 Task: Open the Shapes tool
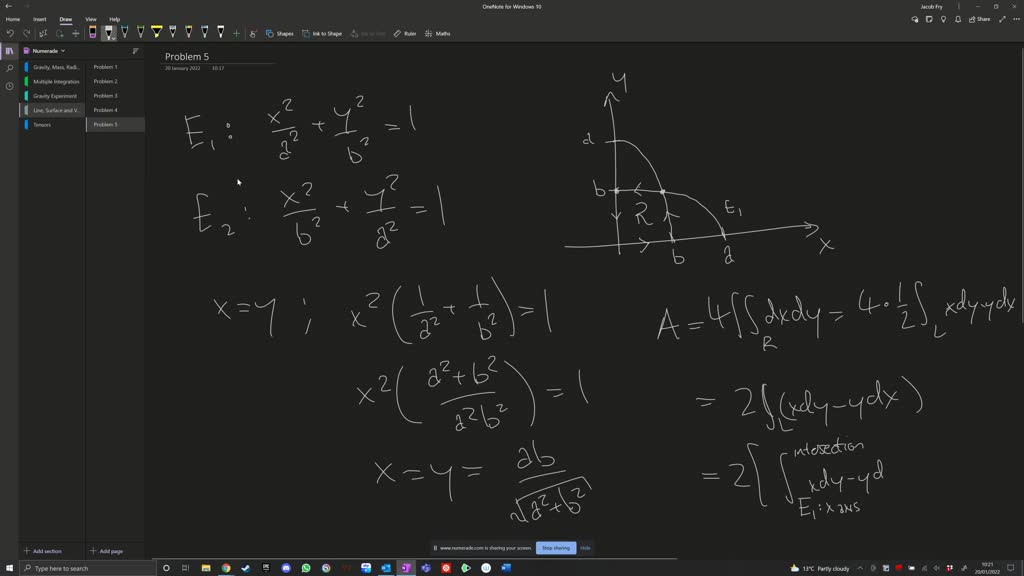coord(283,33)
